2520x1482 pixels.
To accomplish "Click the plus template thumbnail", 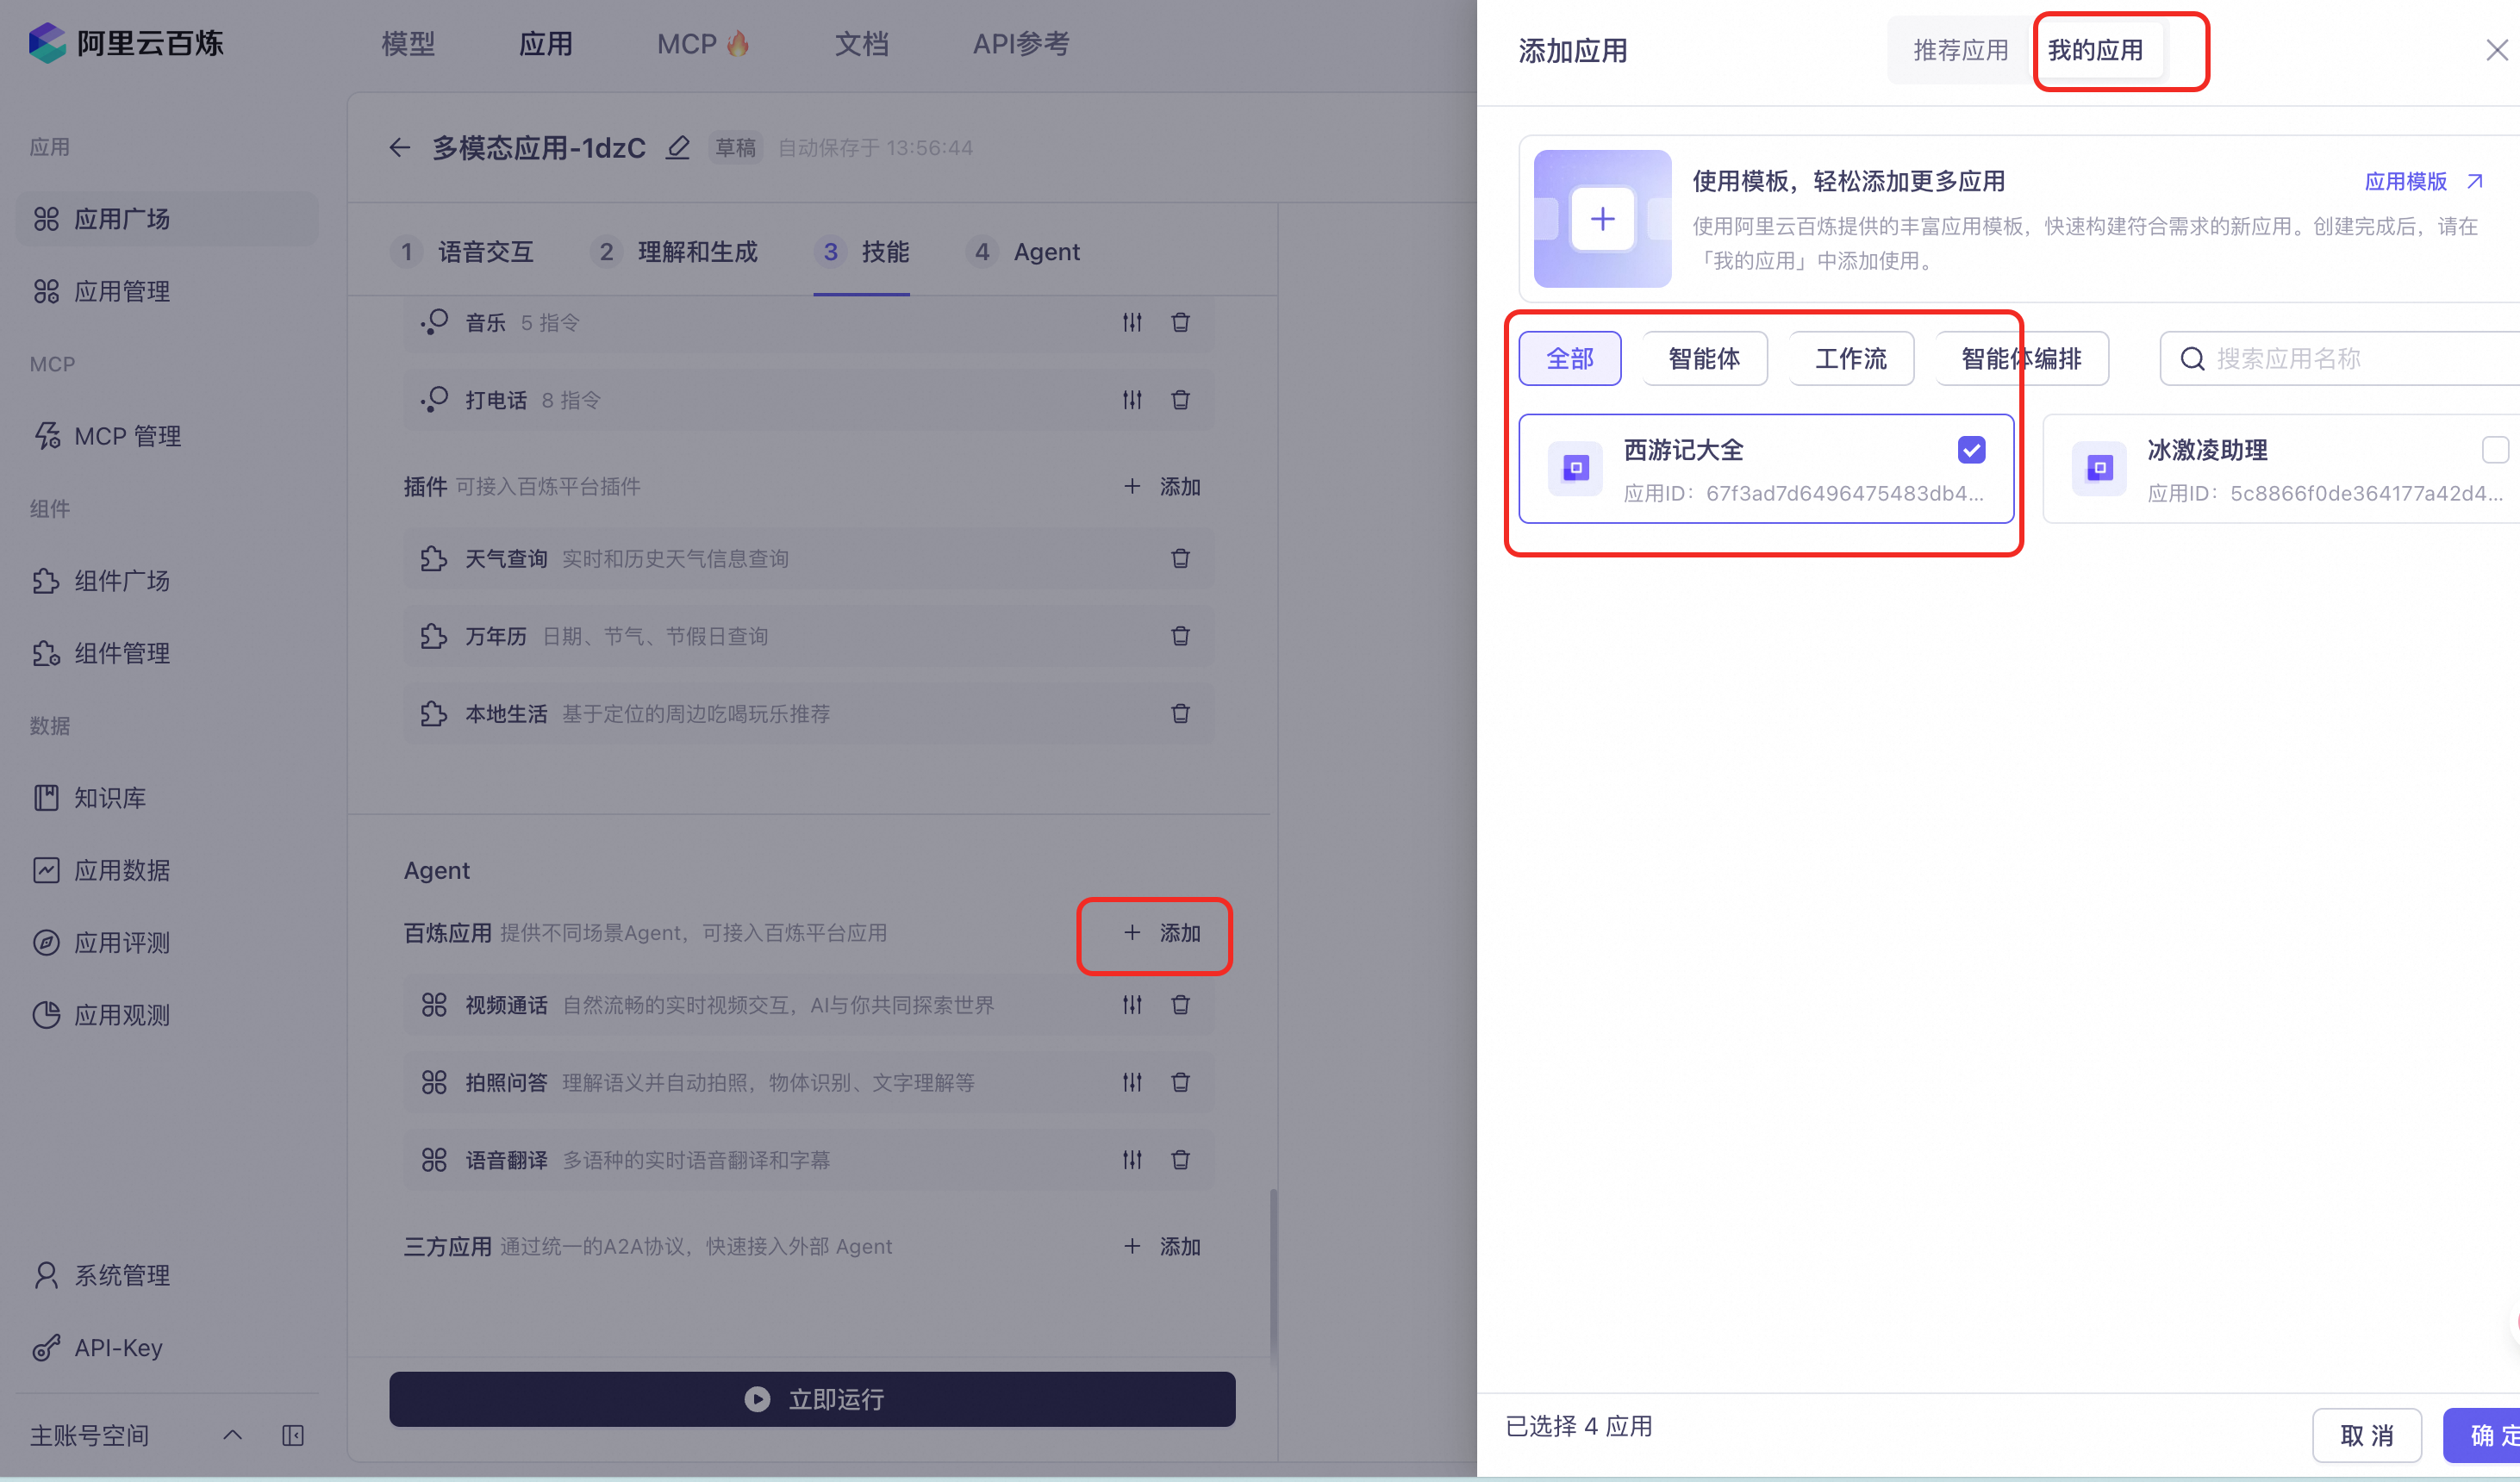I will point(1602,219).
